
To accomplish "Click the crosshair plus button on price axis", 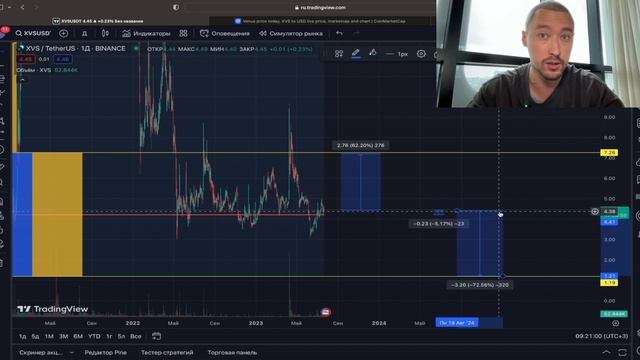I will tap(595, 211).
